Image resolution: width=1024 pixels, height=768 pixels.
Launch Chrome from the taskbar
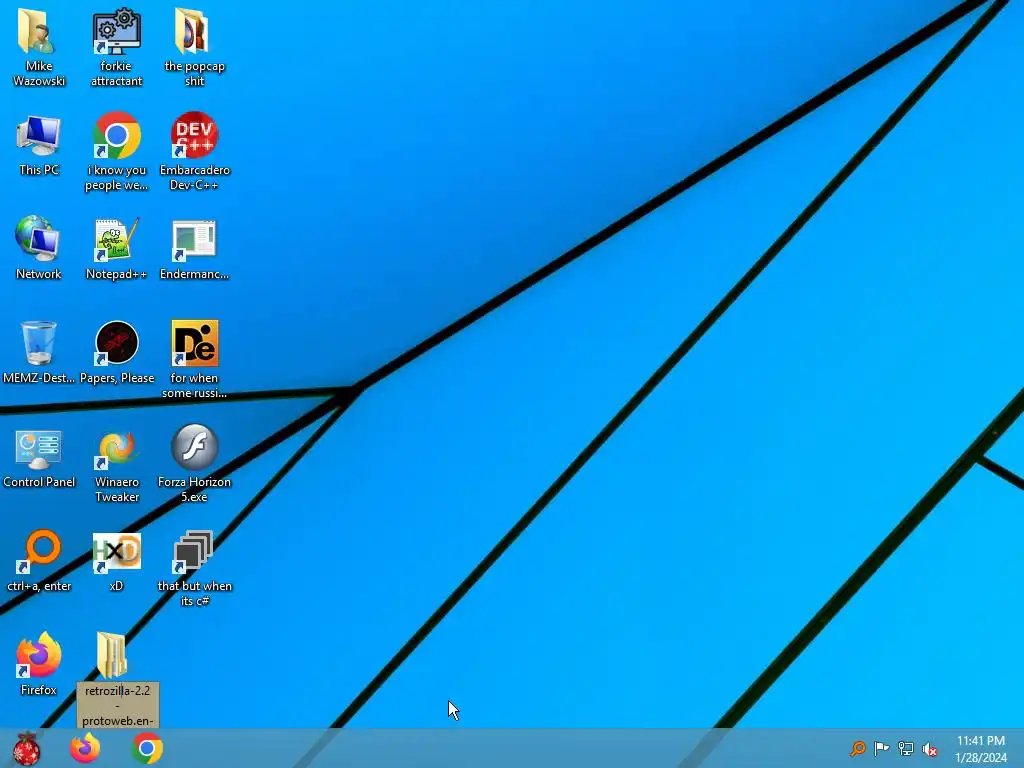pos(147,748)
